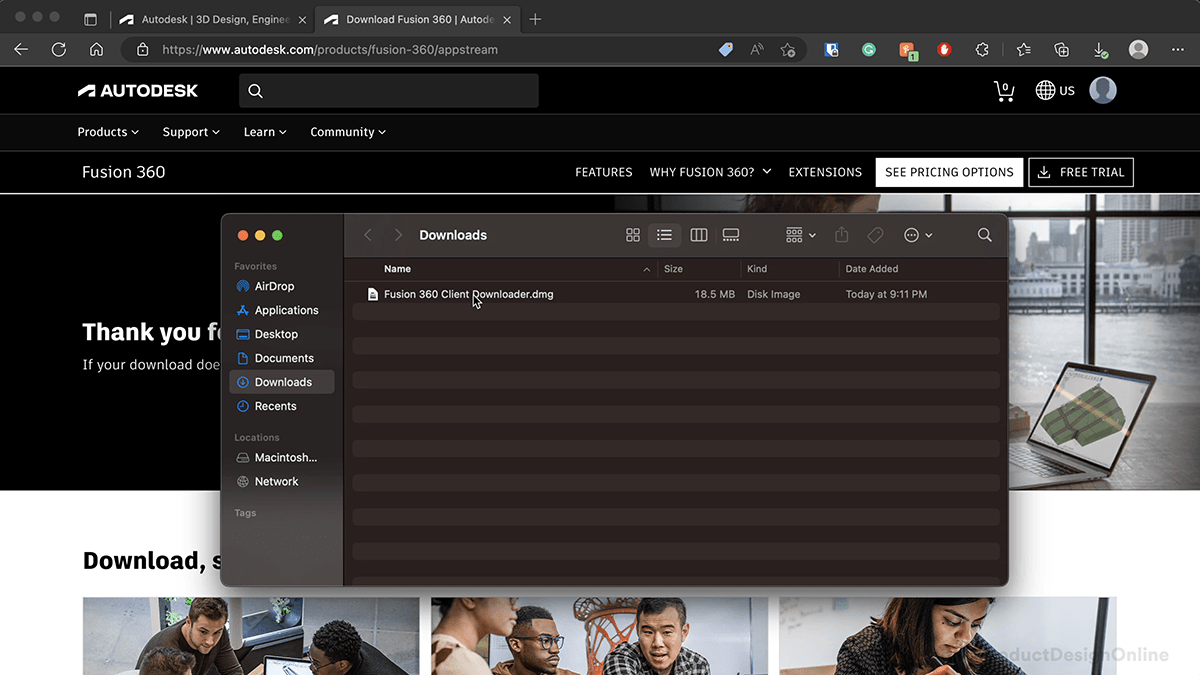Open the Edge profile avatar

coord(1138,49)
